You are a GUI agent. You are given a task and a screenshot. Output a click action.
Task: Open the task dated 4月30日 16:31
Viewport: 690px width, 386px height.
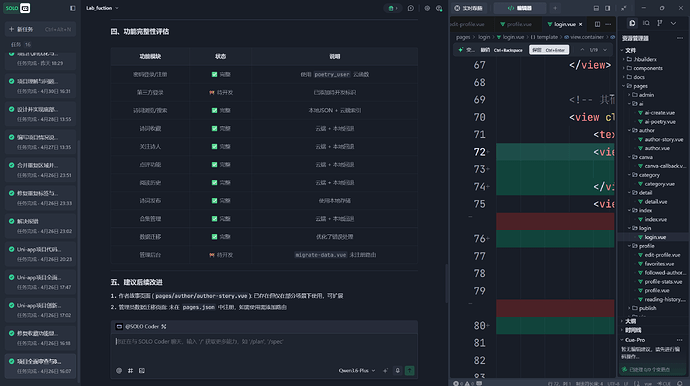(40, 86)
